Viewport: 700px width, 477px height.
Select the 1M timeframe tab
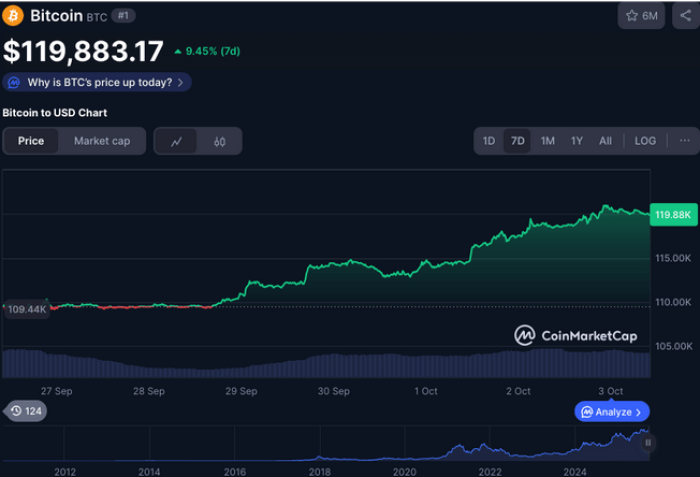pyautogui.click(x=547, y=141)
